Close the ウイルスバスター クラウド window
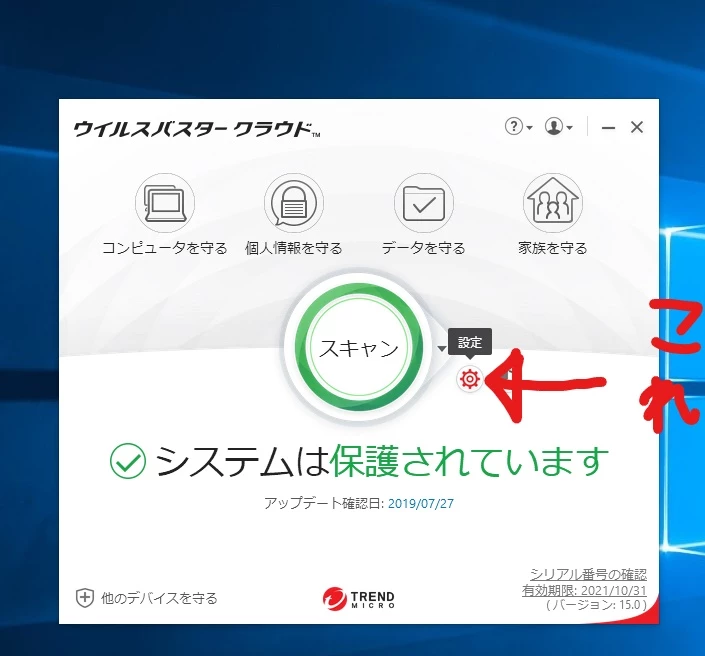The image size is (705, 656). pyautogui.click(x=637, y=127)
